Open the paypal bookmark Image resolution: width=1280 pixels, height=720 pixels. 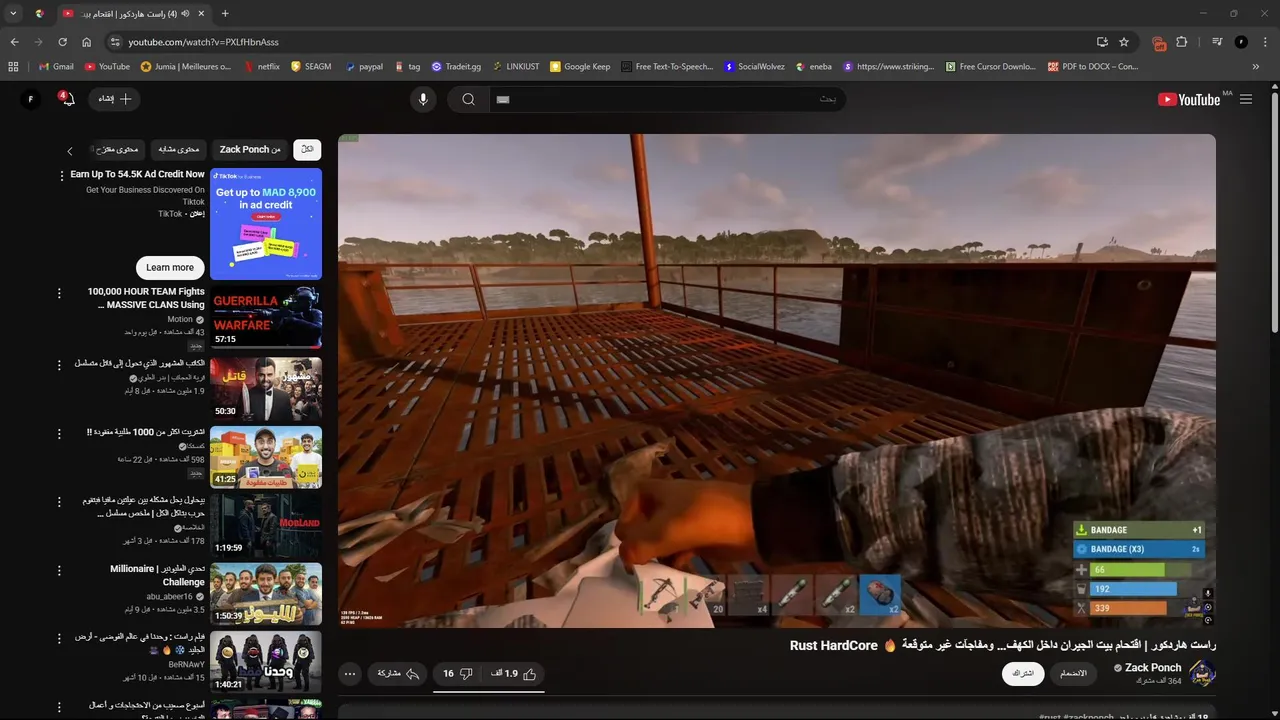point(364,67)
